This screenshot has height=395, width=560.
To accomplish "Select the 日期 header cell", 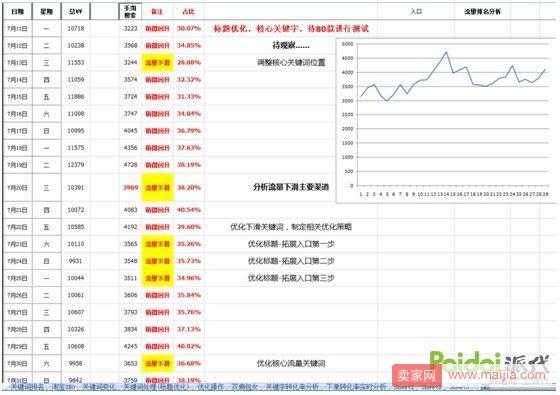I will tap(18, 11).
